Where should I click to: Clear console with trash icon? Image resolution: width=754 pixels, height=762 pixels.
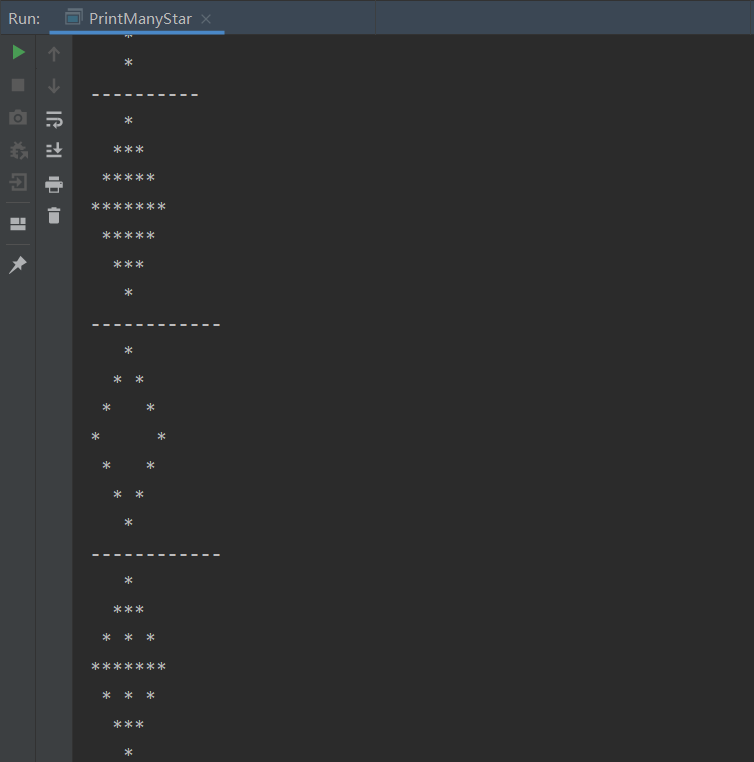[54, 215]
